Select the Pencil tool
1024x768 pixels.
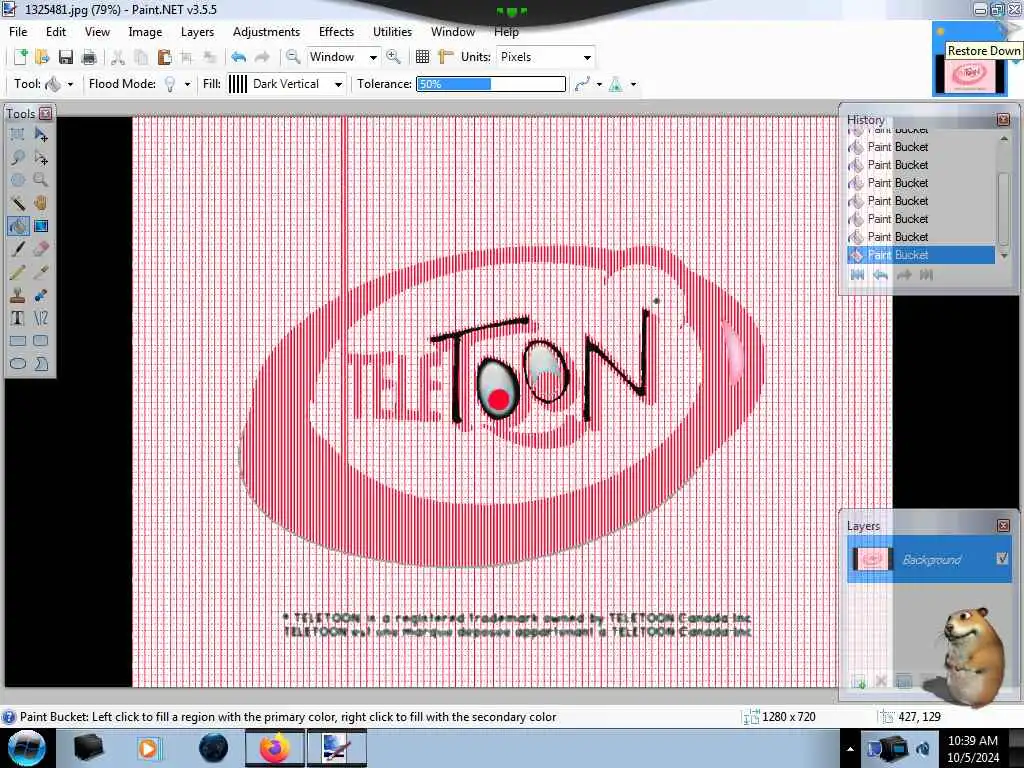click(18, 272)
